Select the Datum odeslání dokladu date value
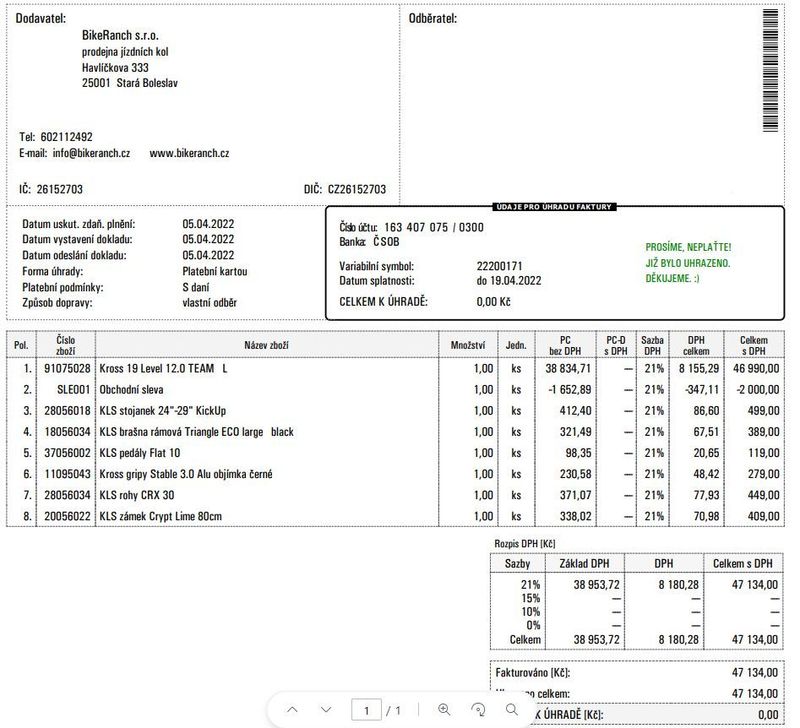Screen dimensions: 800x728 coord(208,255)
